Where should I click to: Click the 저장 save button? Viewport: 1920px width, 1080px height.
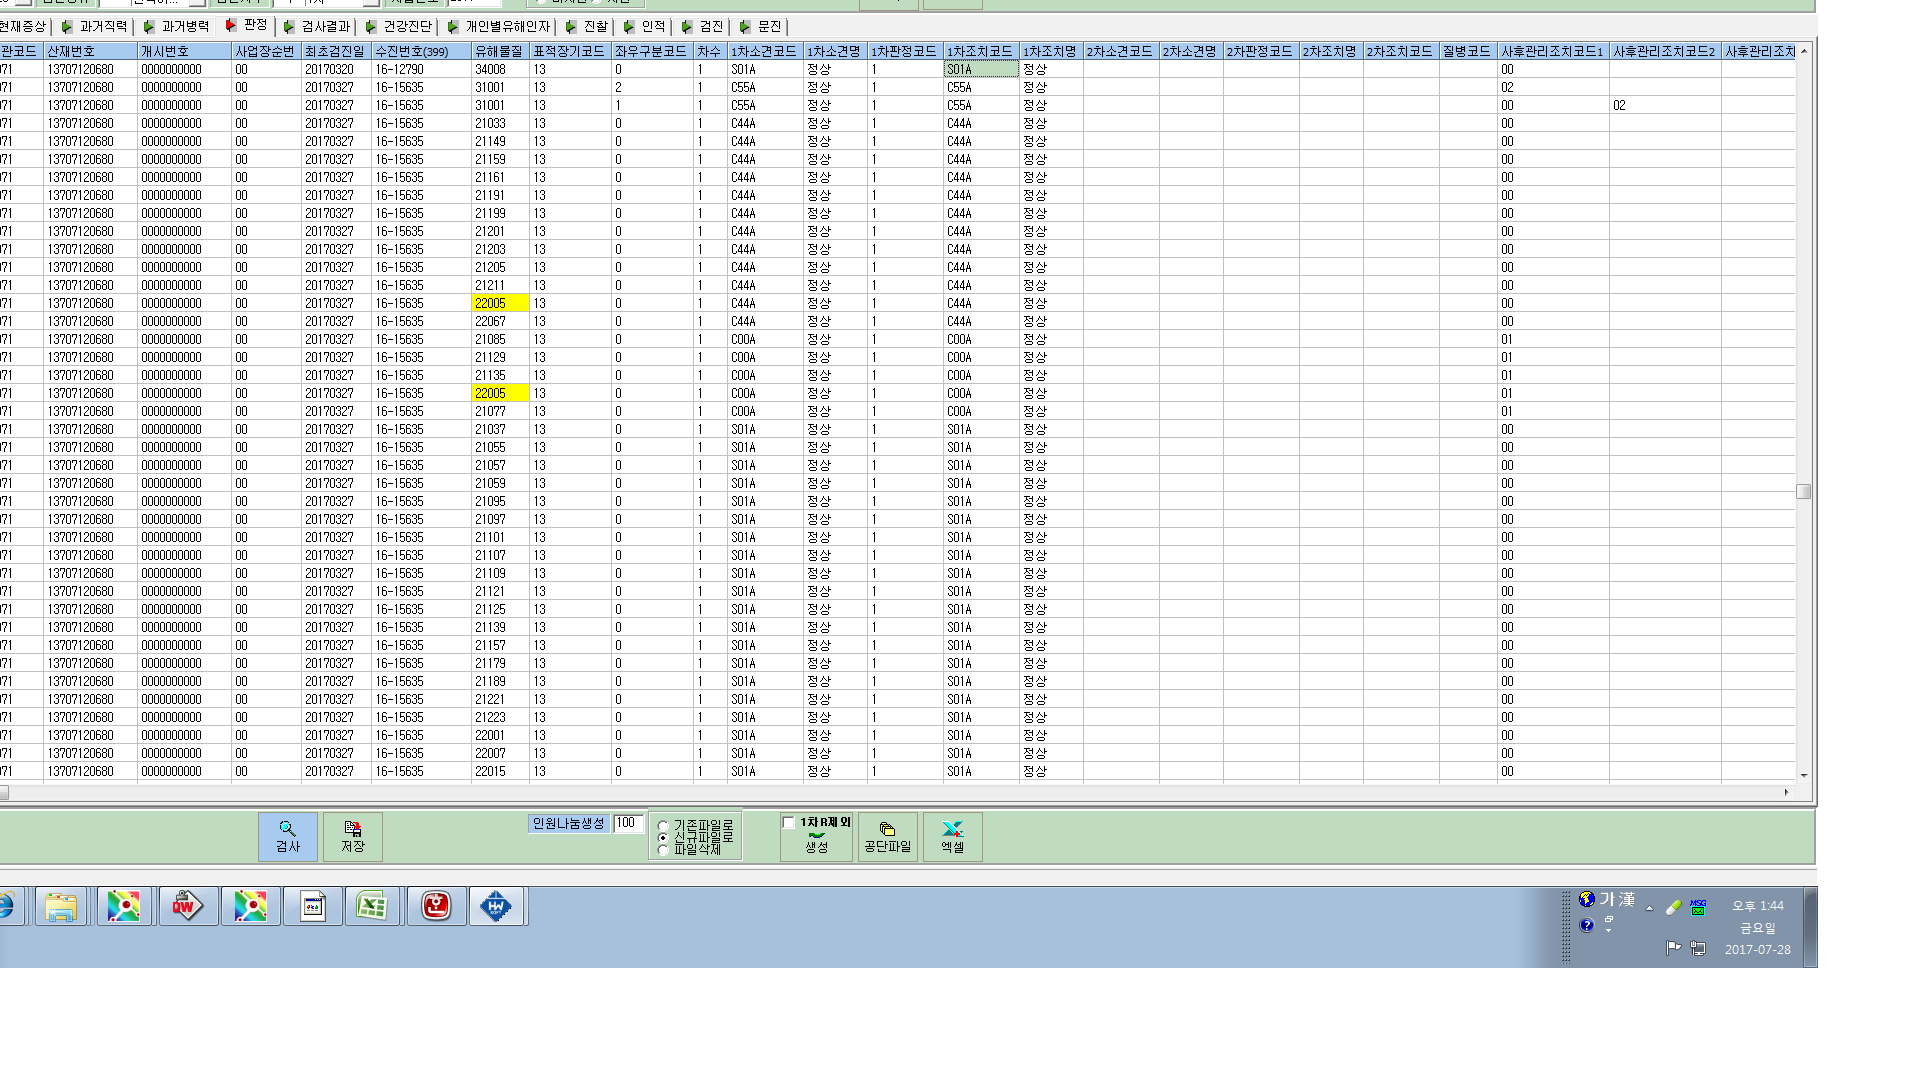point(353,836)
